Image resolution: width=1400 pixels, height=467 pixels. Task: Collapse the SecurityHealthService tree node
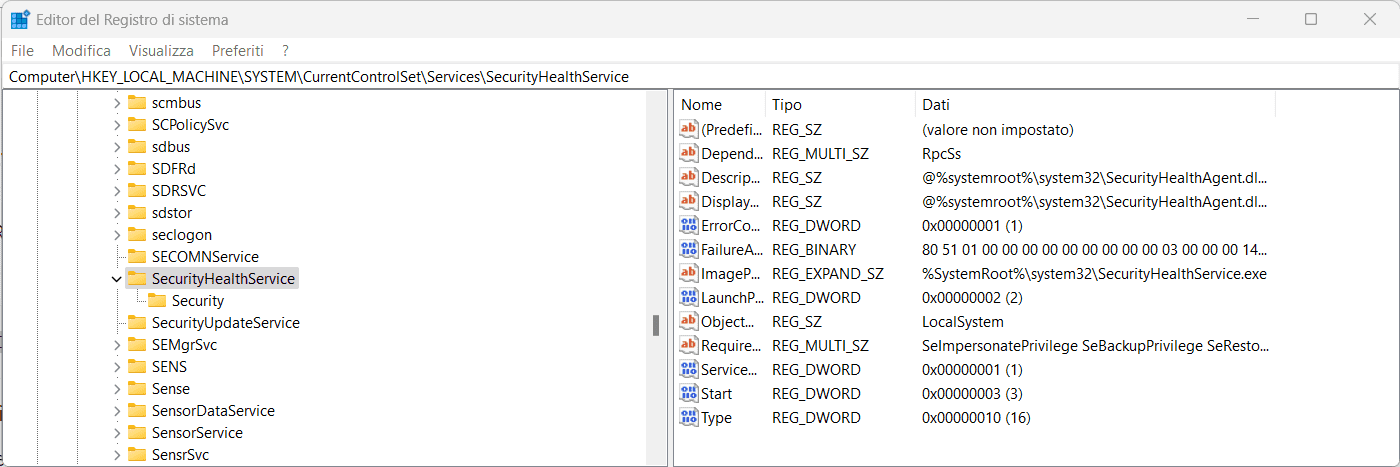[x=117, y=279]
